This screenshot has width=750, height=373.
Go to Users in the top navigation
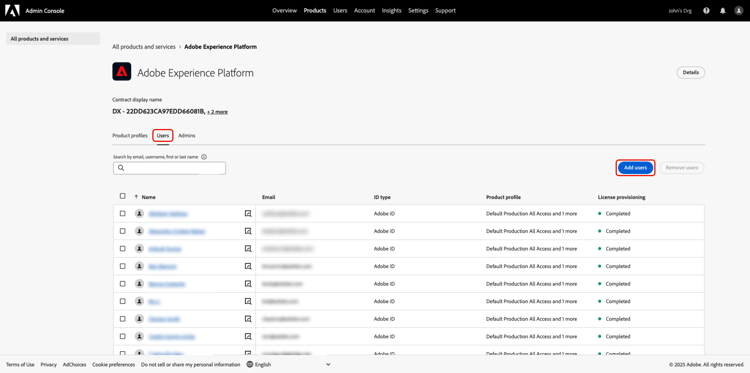(340, 11)
